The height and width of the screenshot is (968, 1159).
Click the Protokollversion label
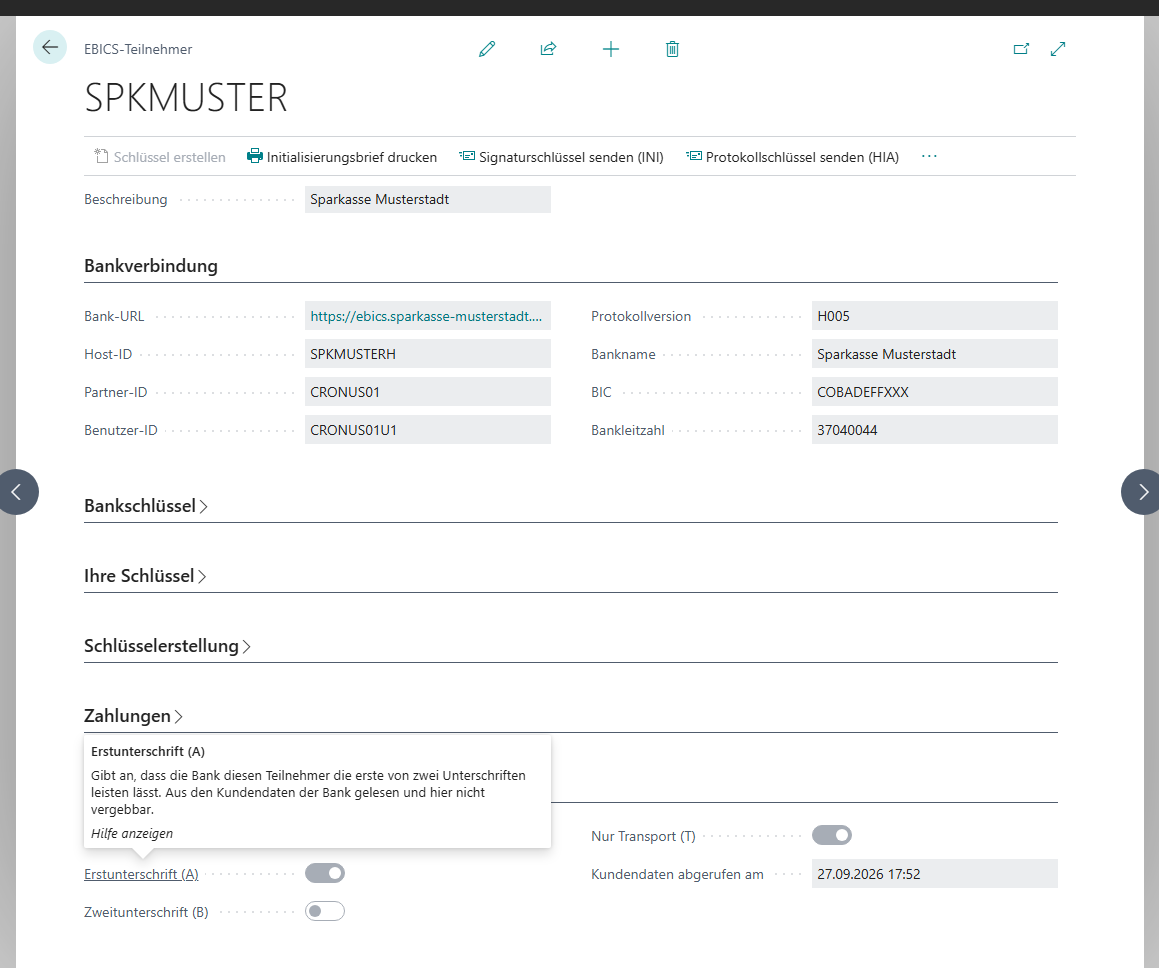641,316
